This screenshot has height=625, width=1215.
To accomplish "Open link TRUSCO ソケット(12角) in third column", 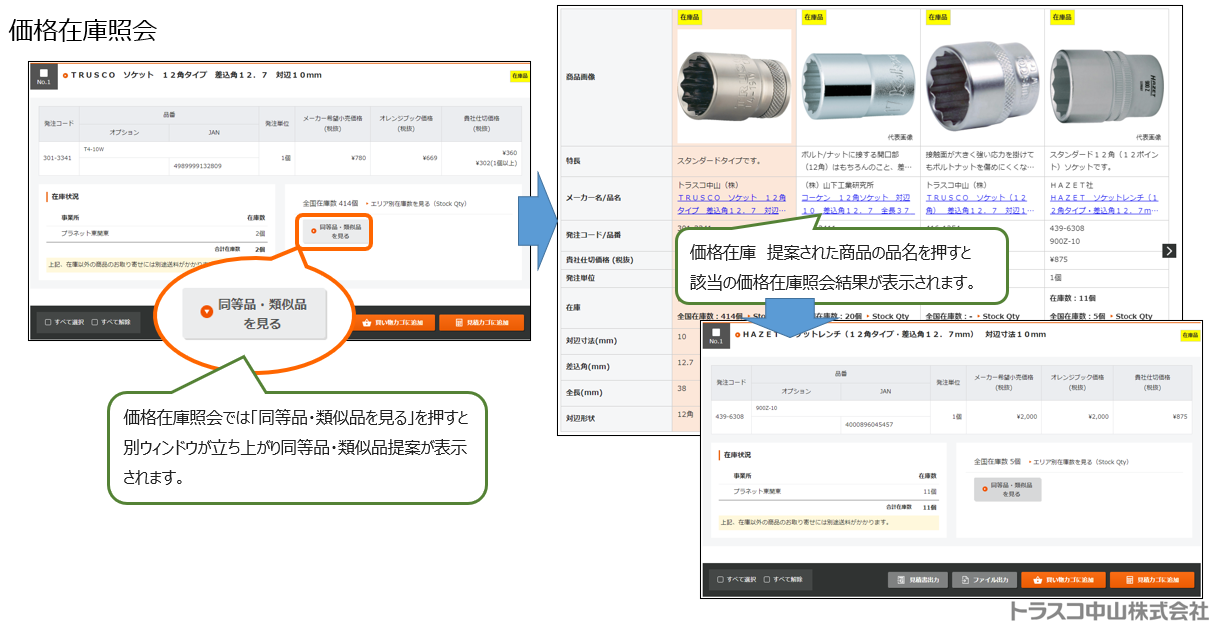I will tap(982, 204).
